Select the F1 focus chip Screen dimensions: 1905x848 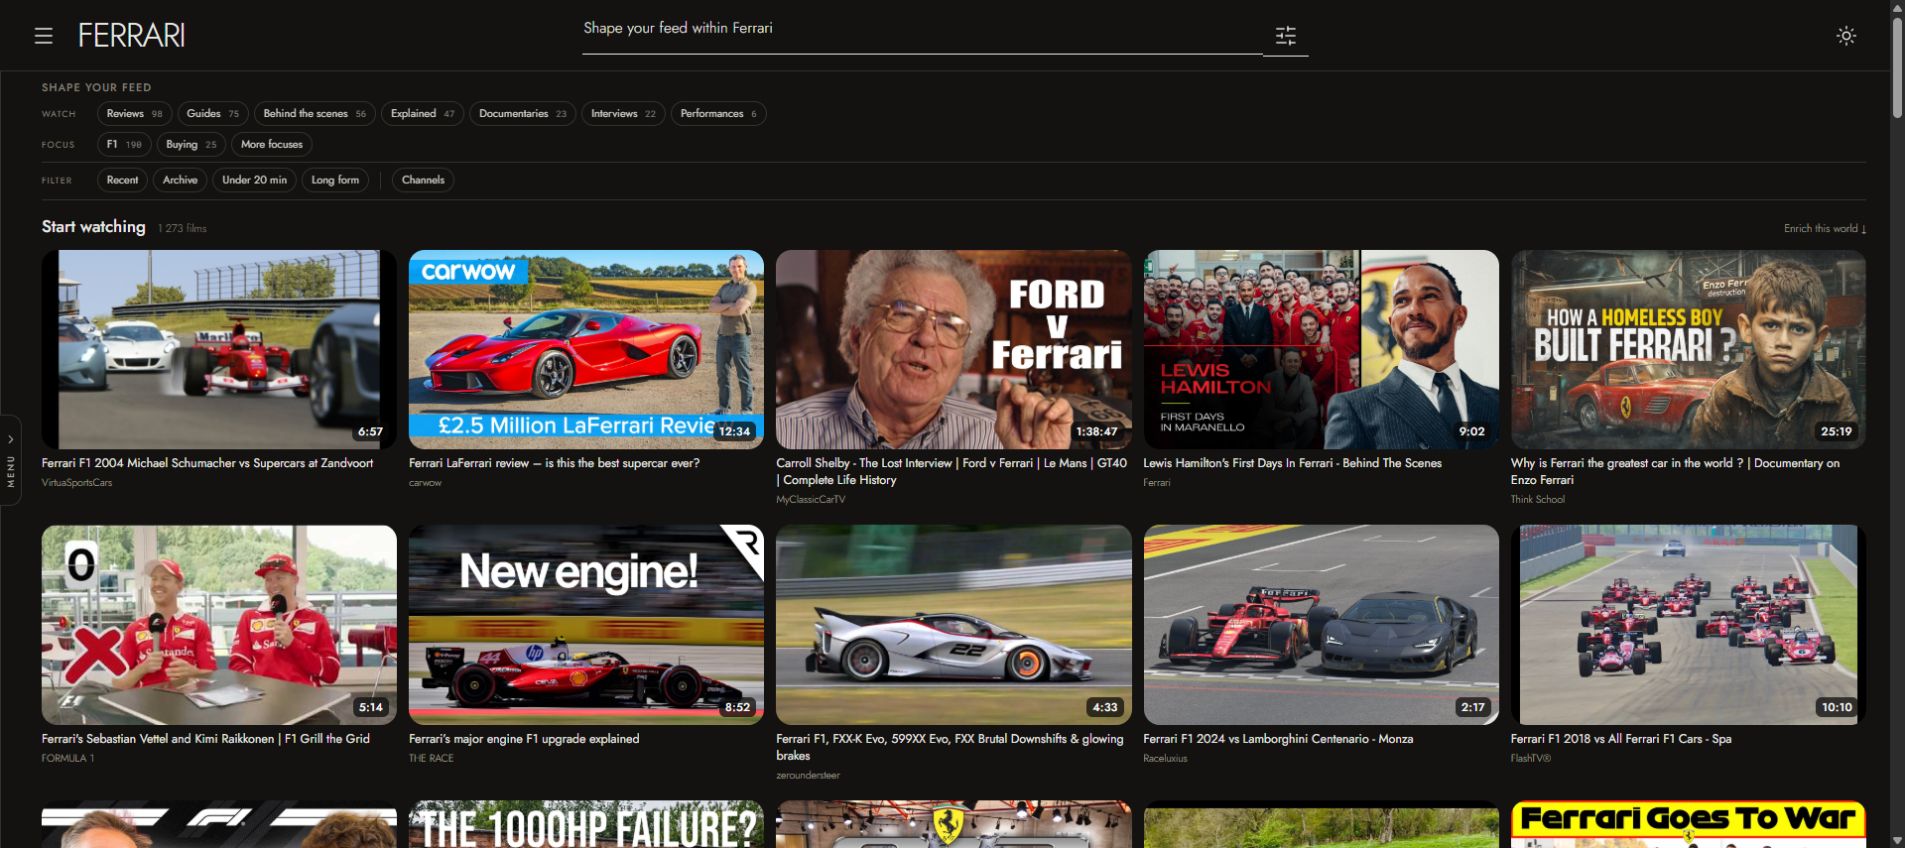tap(124, 145)
